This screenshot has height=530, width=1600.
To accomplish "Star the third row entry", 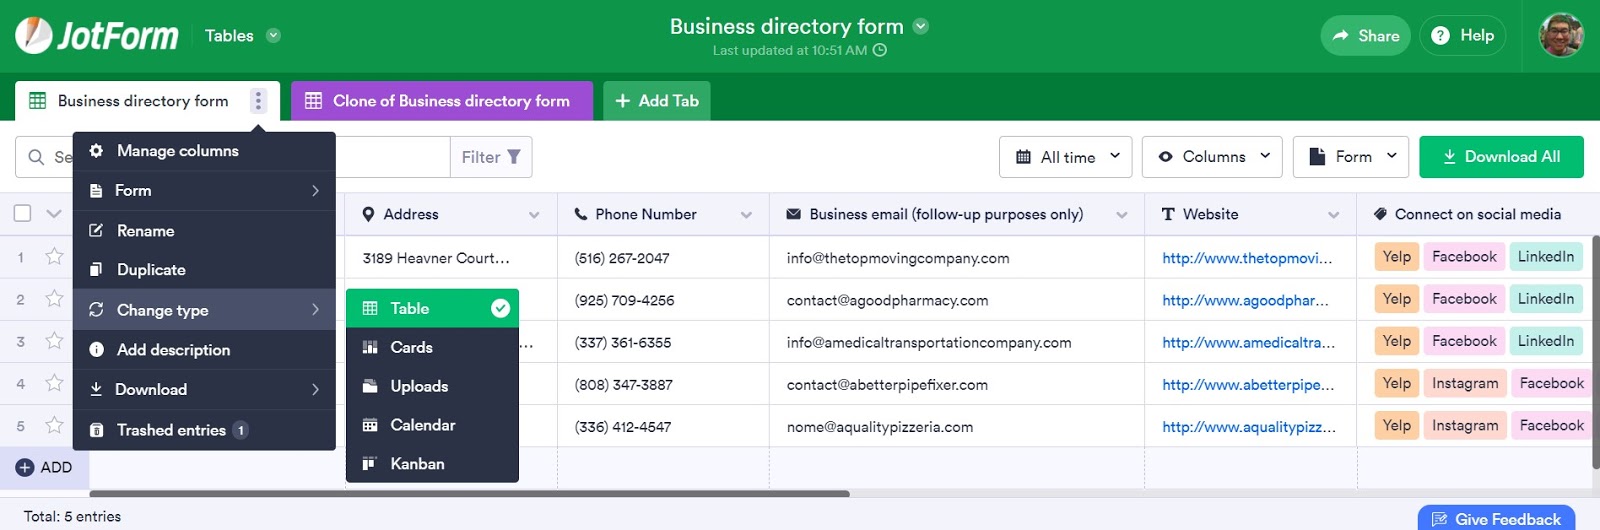I will (54, 341).
